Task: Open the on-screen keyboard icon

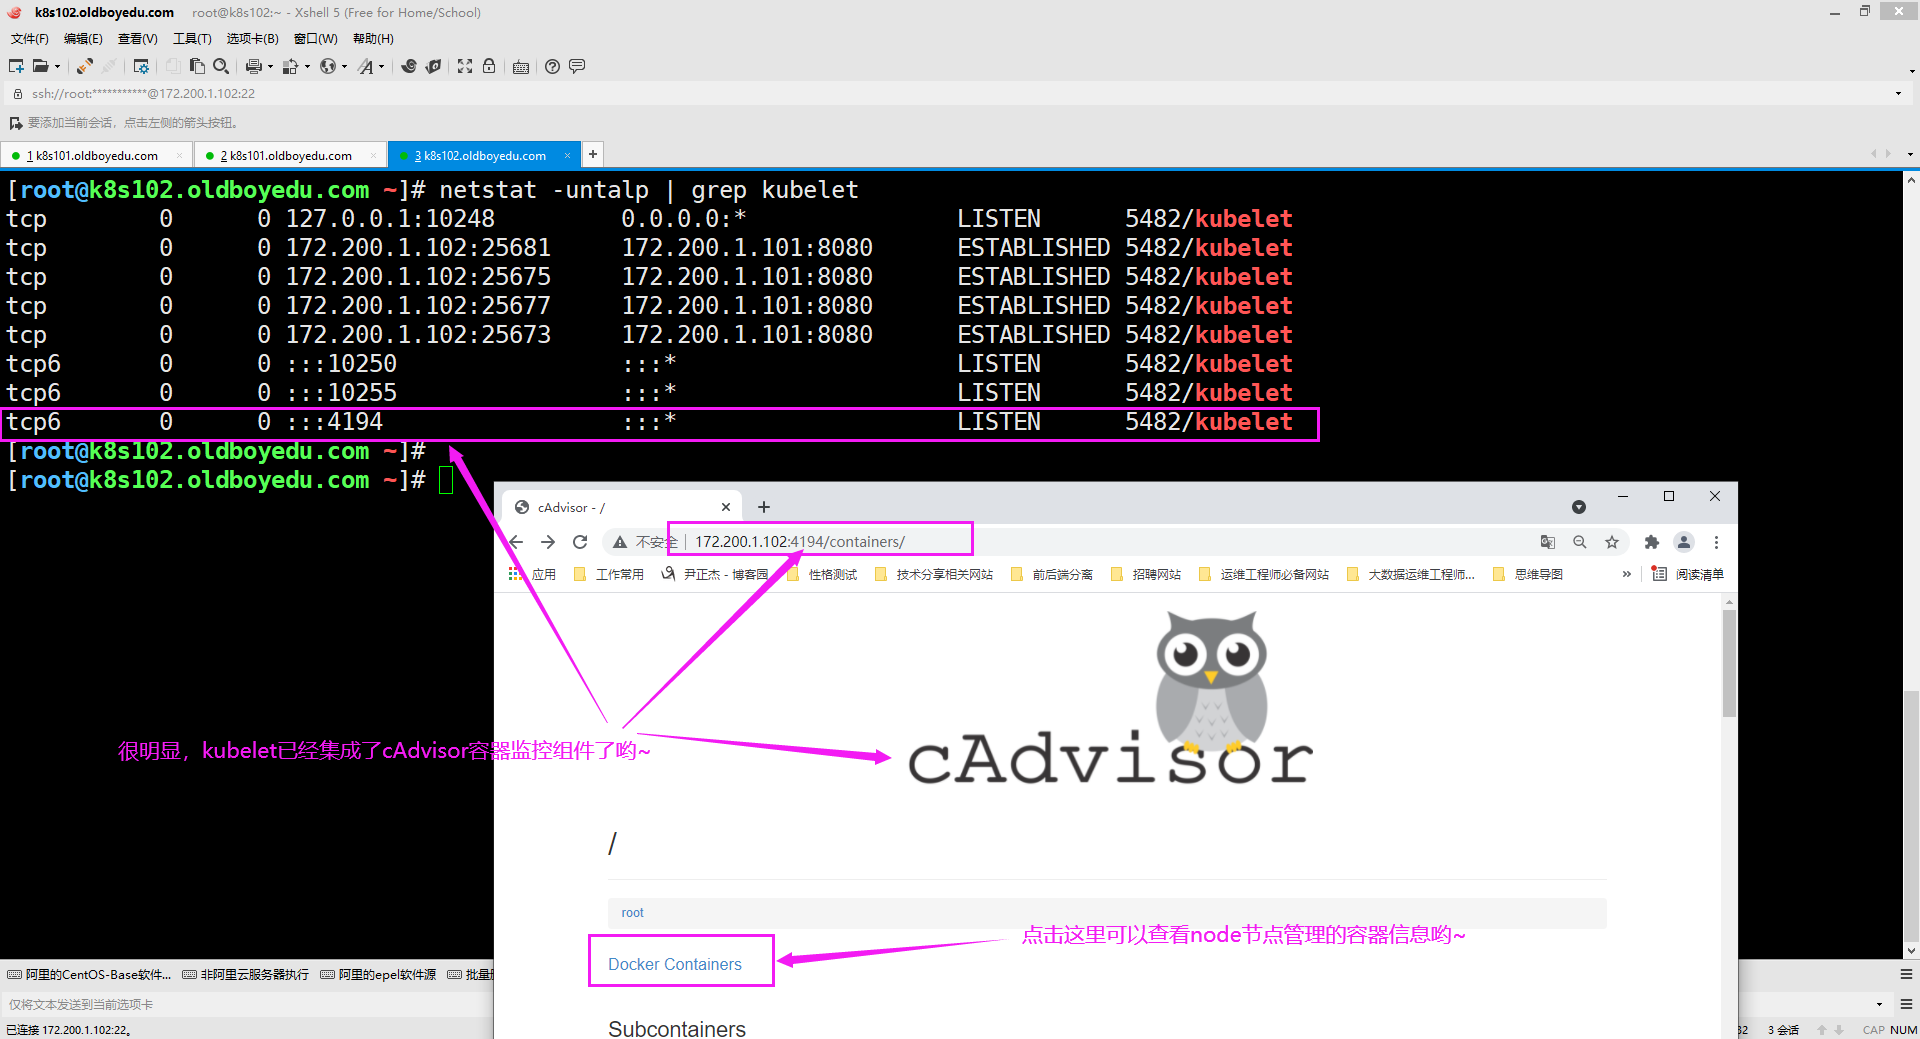Action: point(521,66)
